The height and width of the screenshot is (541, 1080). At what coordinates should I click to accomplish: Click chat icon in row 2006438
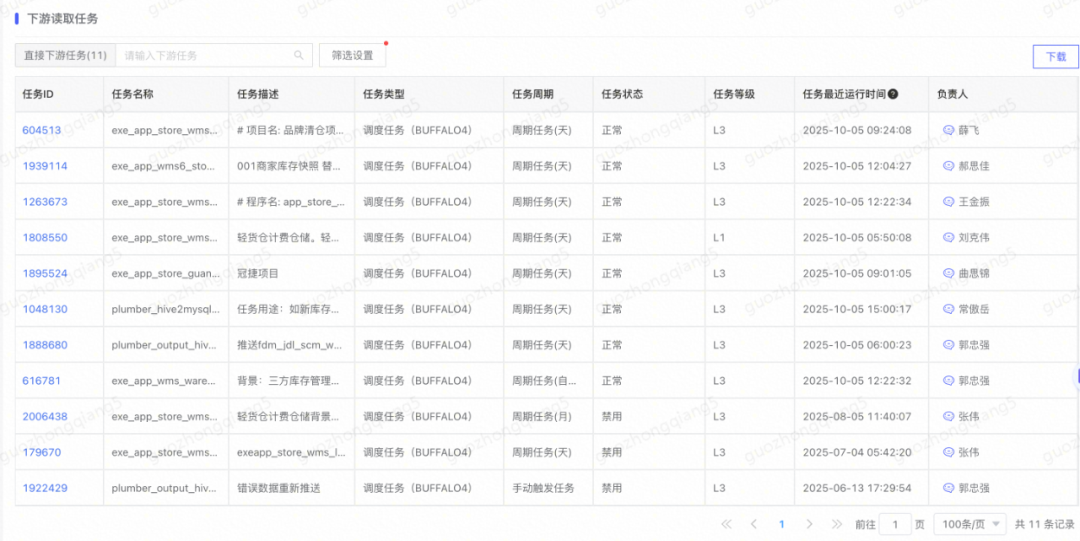click(x=948, y=417)
